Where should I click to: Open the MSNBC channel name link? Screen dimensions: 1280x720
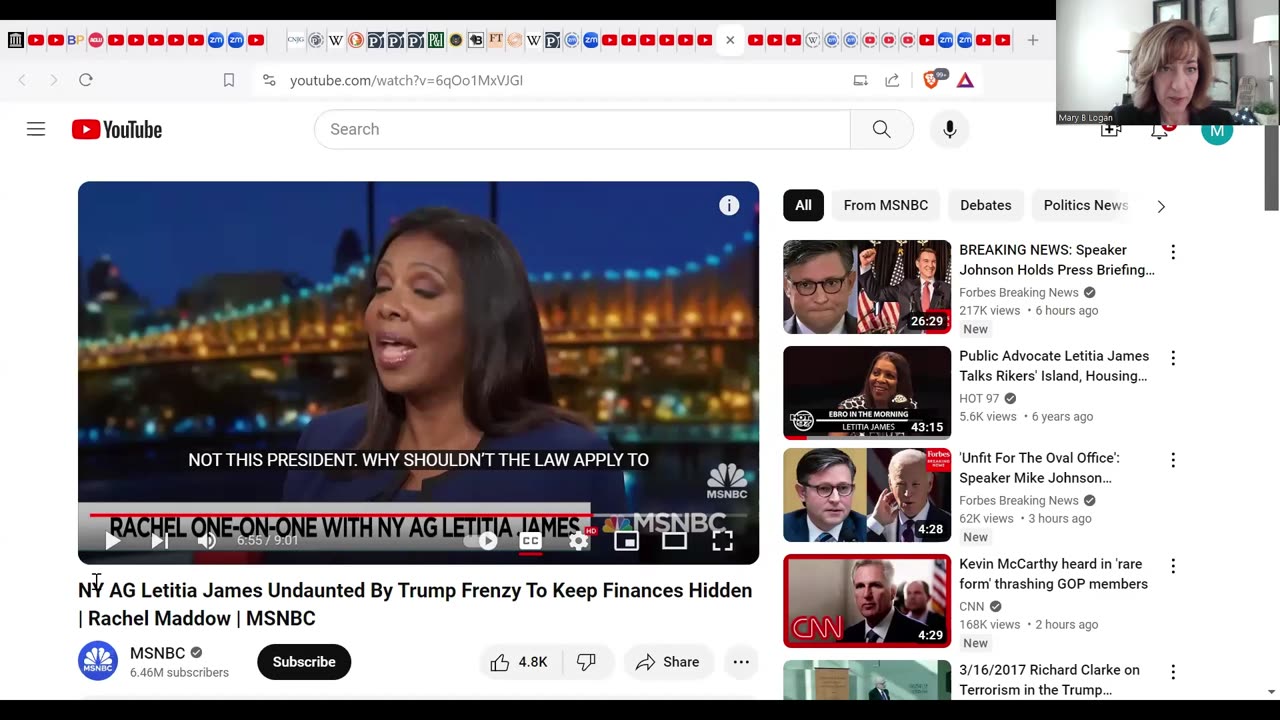[157, 653]
